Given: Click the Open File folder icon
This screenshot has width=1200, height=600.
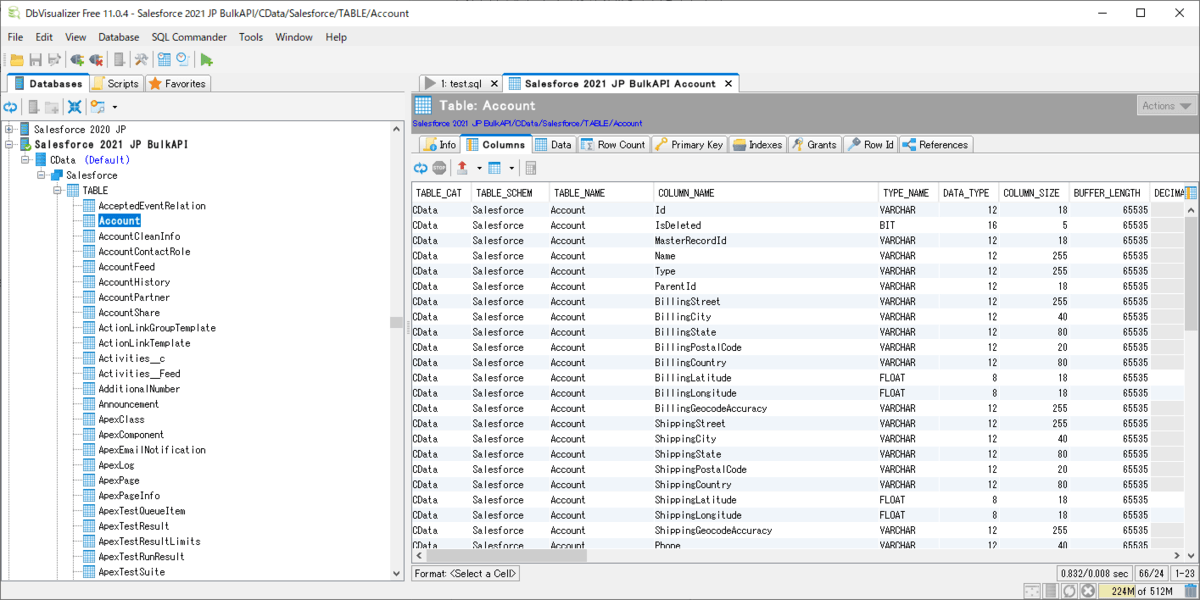Looking at the screenshot, I should tap(17, 60).
